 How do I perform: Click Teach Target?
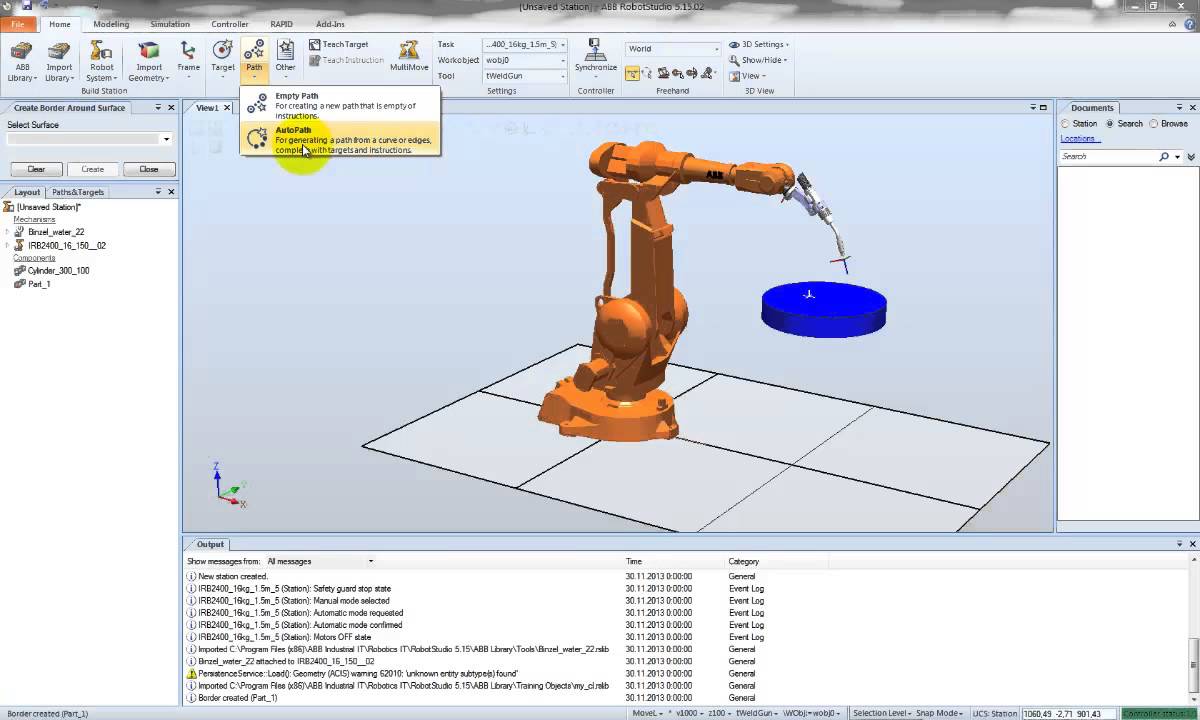pyautogui.click(x=338, y=44)
